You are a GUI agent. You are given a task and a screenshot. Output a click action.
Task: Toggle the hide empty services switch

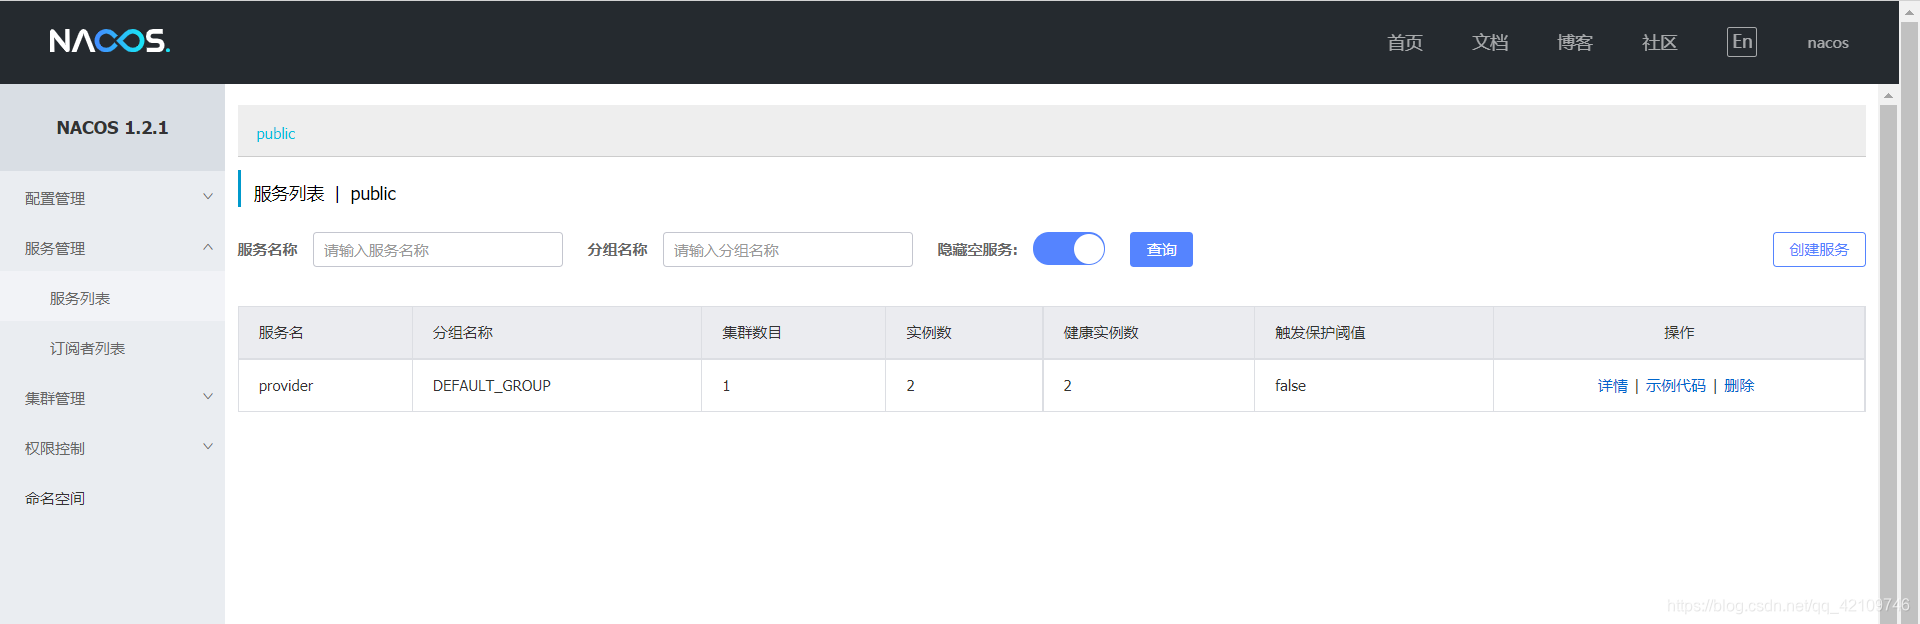tap(1068, 249)
